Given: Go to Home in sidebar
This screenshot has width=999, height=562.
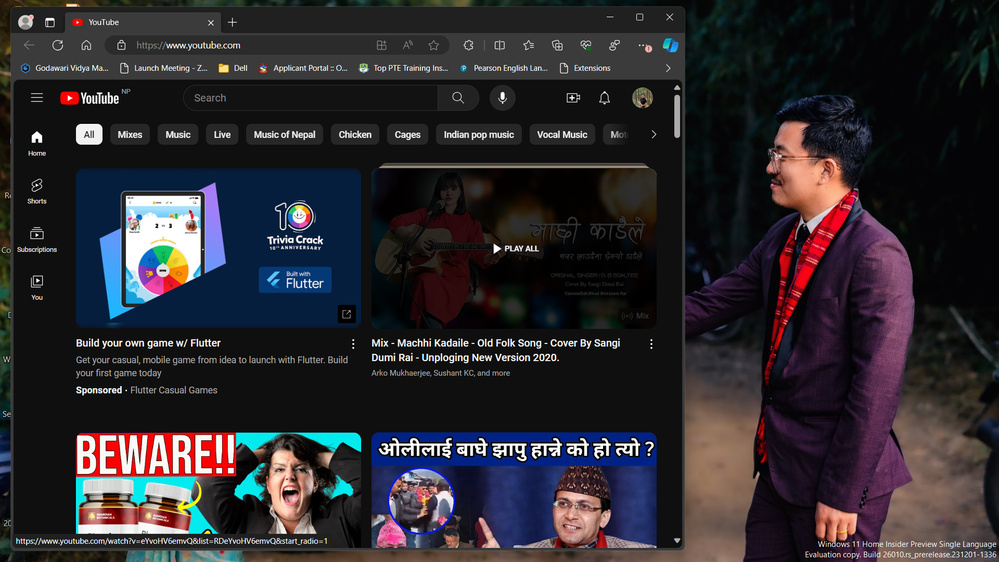Looking at the screenshot, I should 37,143.
